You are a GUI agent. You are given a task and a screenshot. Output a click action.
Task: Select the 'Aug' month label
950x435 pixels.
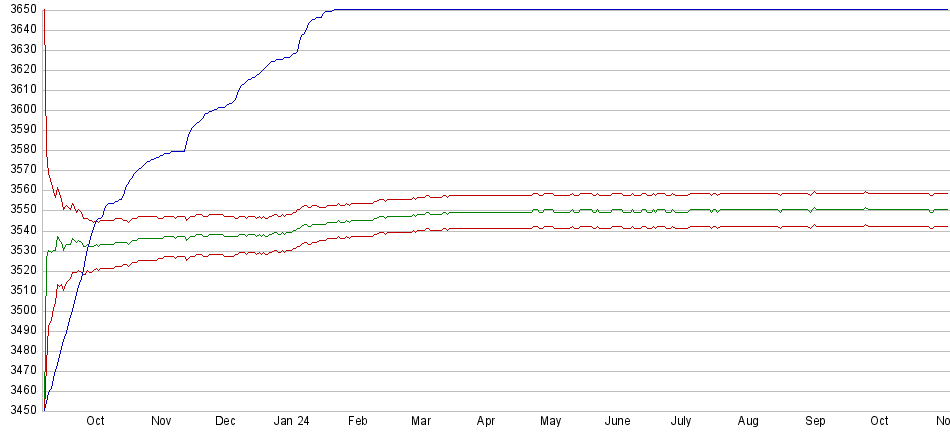pyautogui.click(x=748, y=422)
